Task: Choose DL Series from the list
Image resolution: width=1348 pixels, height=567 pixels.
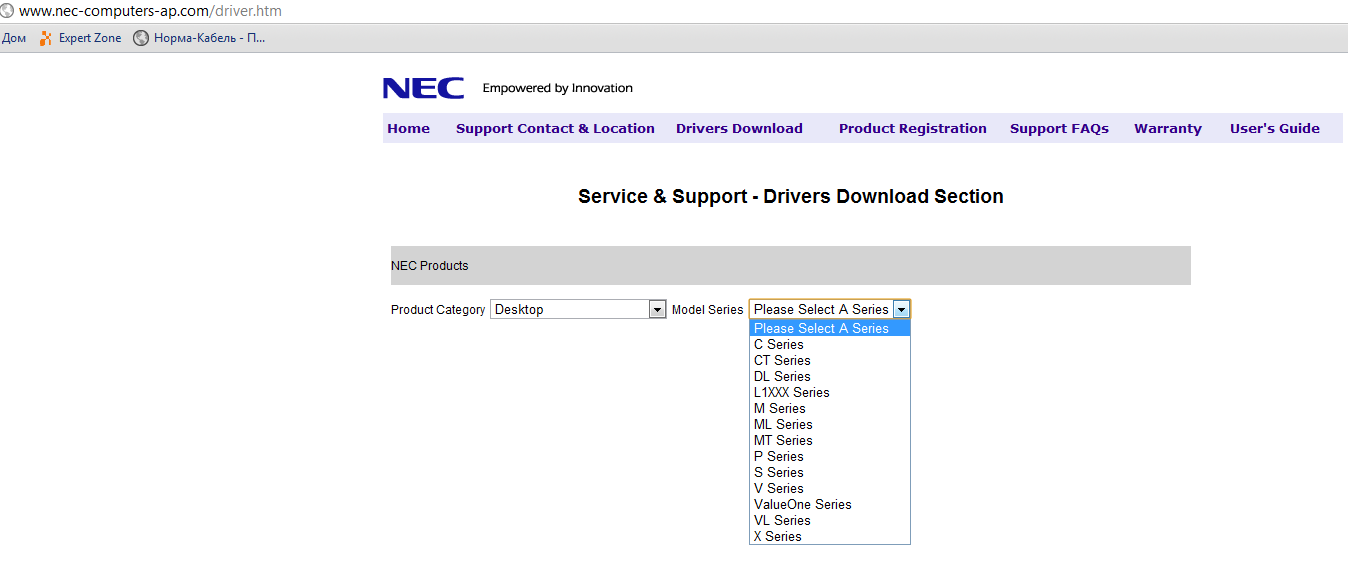Action: [x=830, y=376]
